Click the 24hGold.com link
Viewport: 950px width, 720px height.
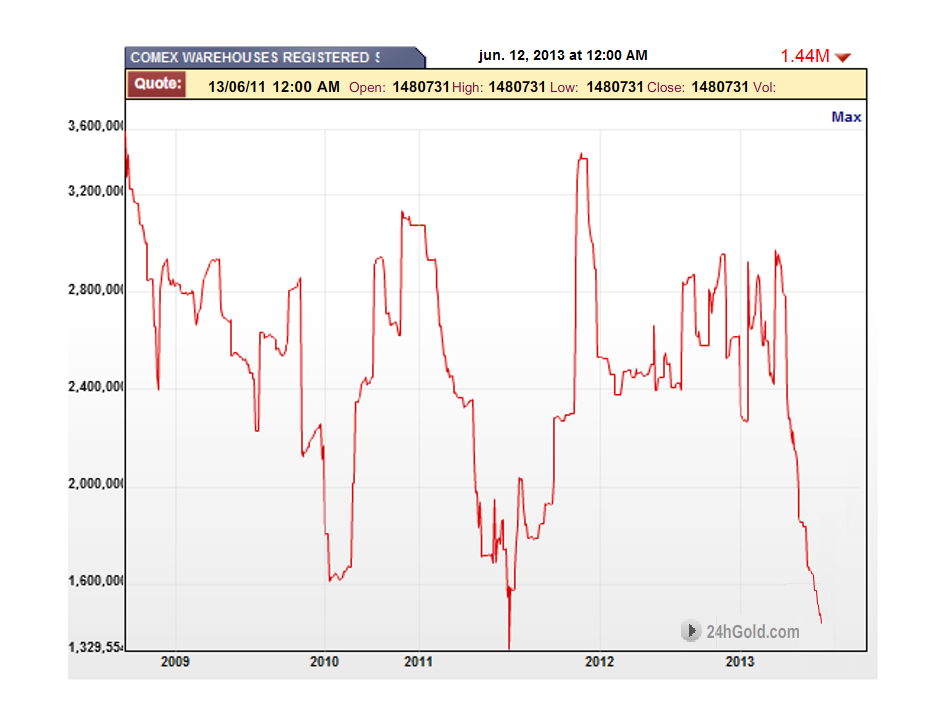pyautogui.click(x=752, y=632)
